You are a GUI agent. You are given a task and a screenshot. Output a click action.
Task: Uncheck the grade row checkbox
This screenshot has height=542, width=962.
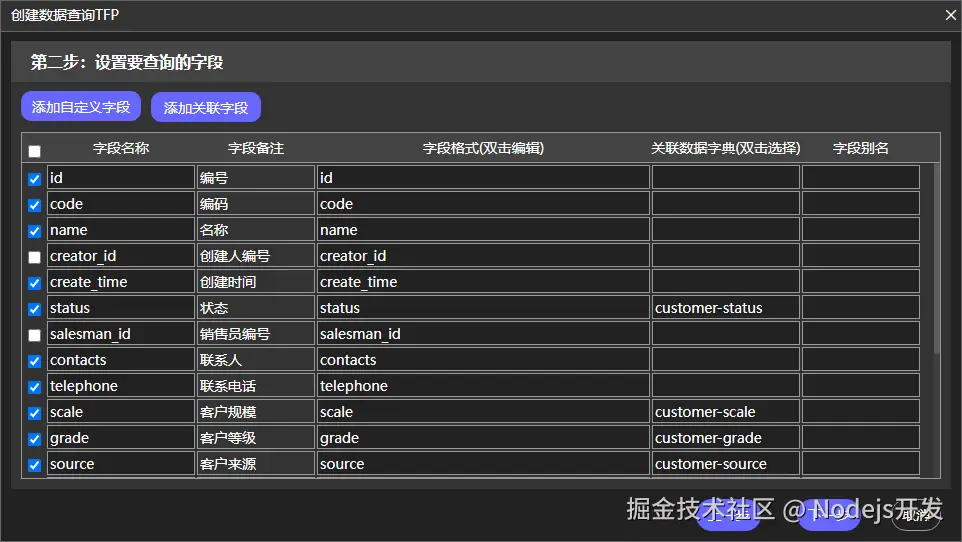coord(34,439)
